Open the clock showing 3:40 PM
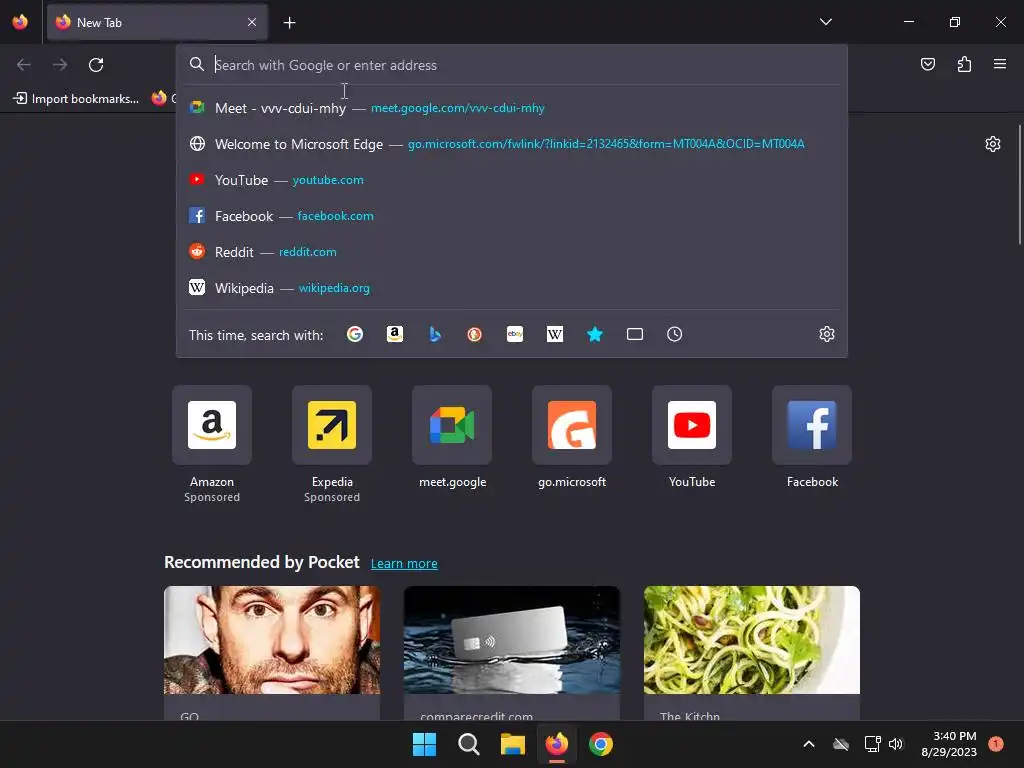Screen dimensions: 1024x768 949,744
